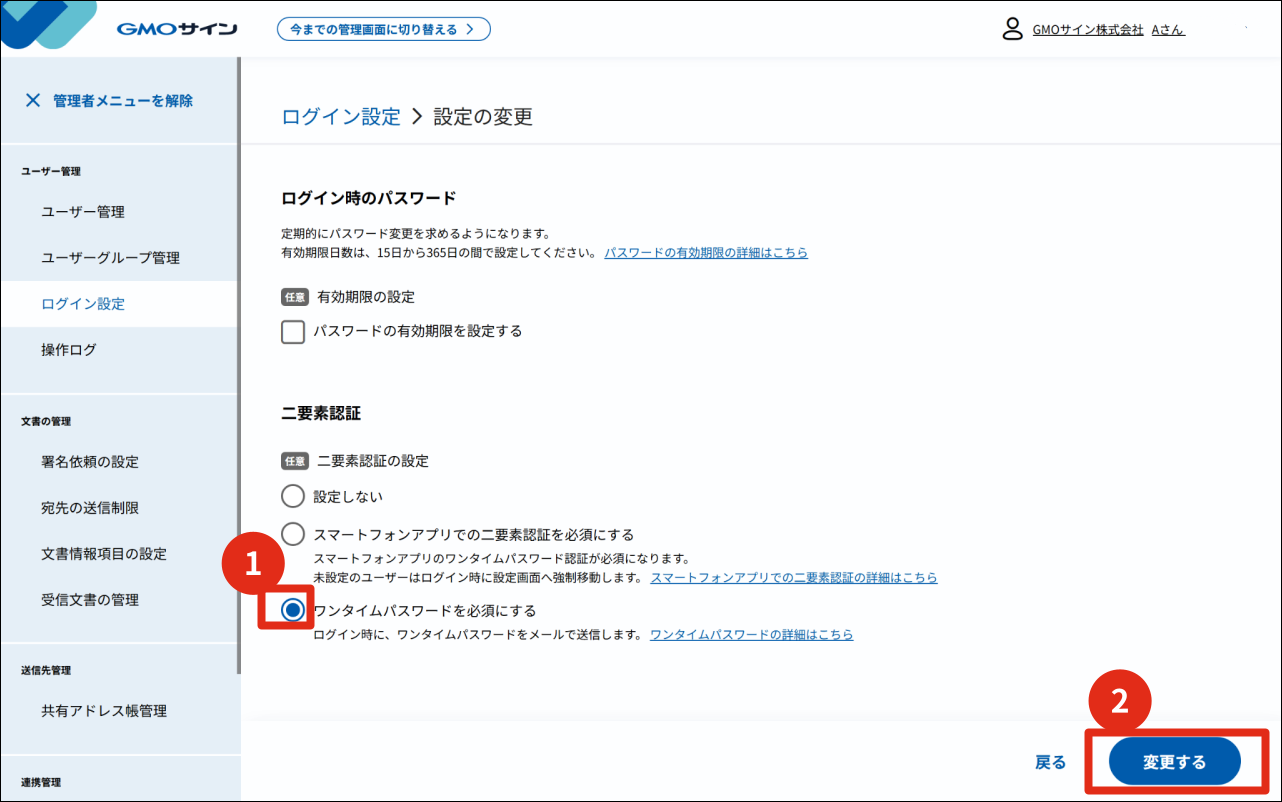
Task: Open ユーザー管理 in the sidebar
Action: tap(83, 212)
